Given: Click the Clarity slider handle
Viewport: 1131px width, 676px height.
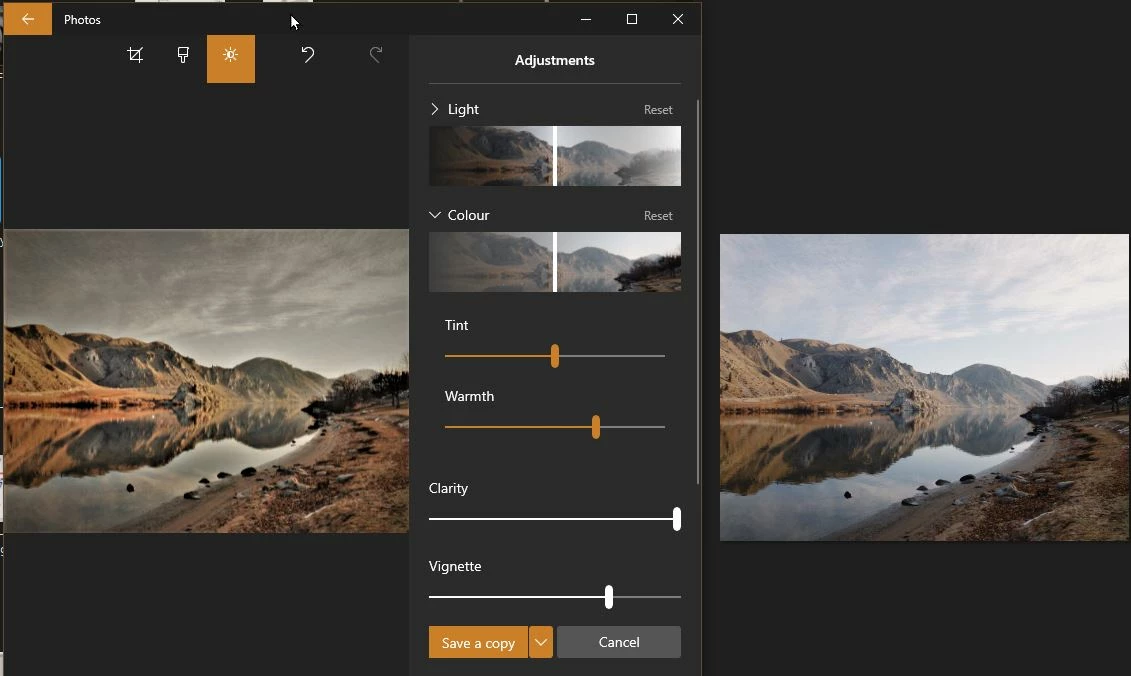Looking at the screenshot, I should tap(677, 519).
